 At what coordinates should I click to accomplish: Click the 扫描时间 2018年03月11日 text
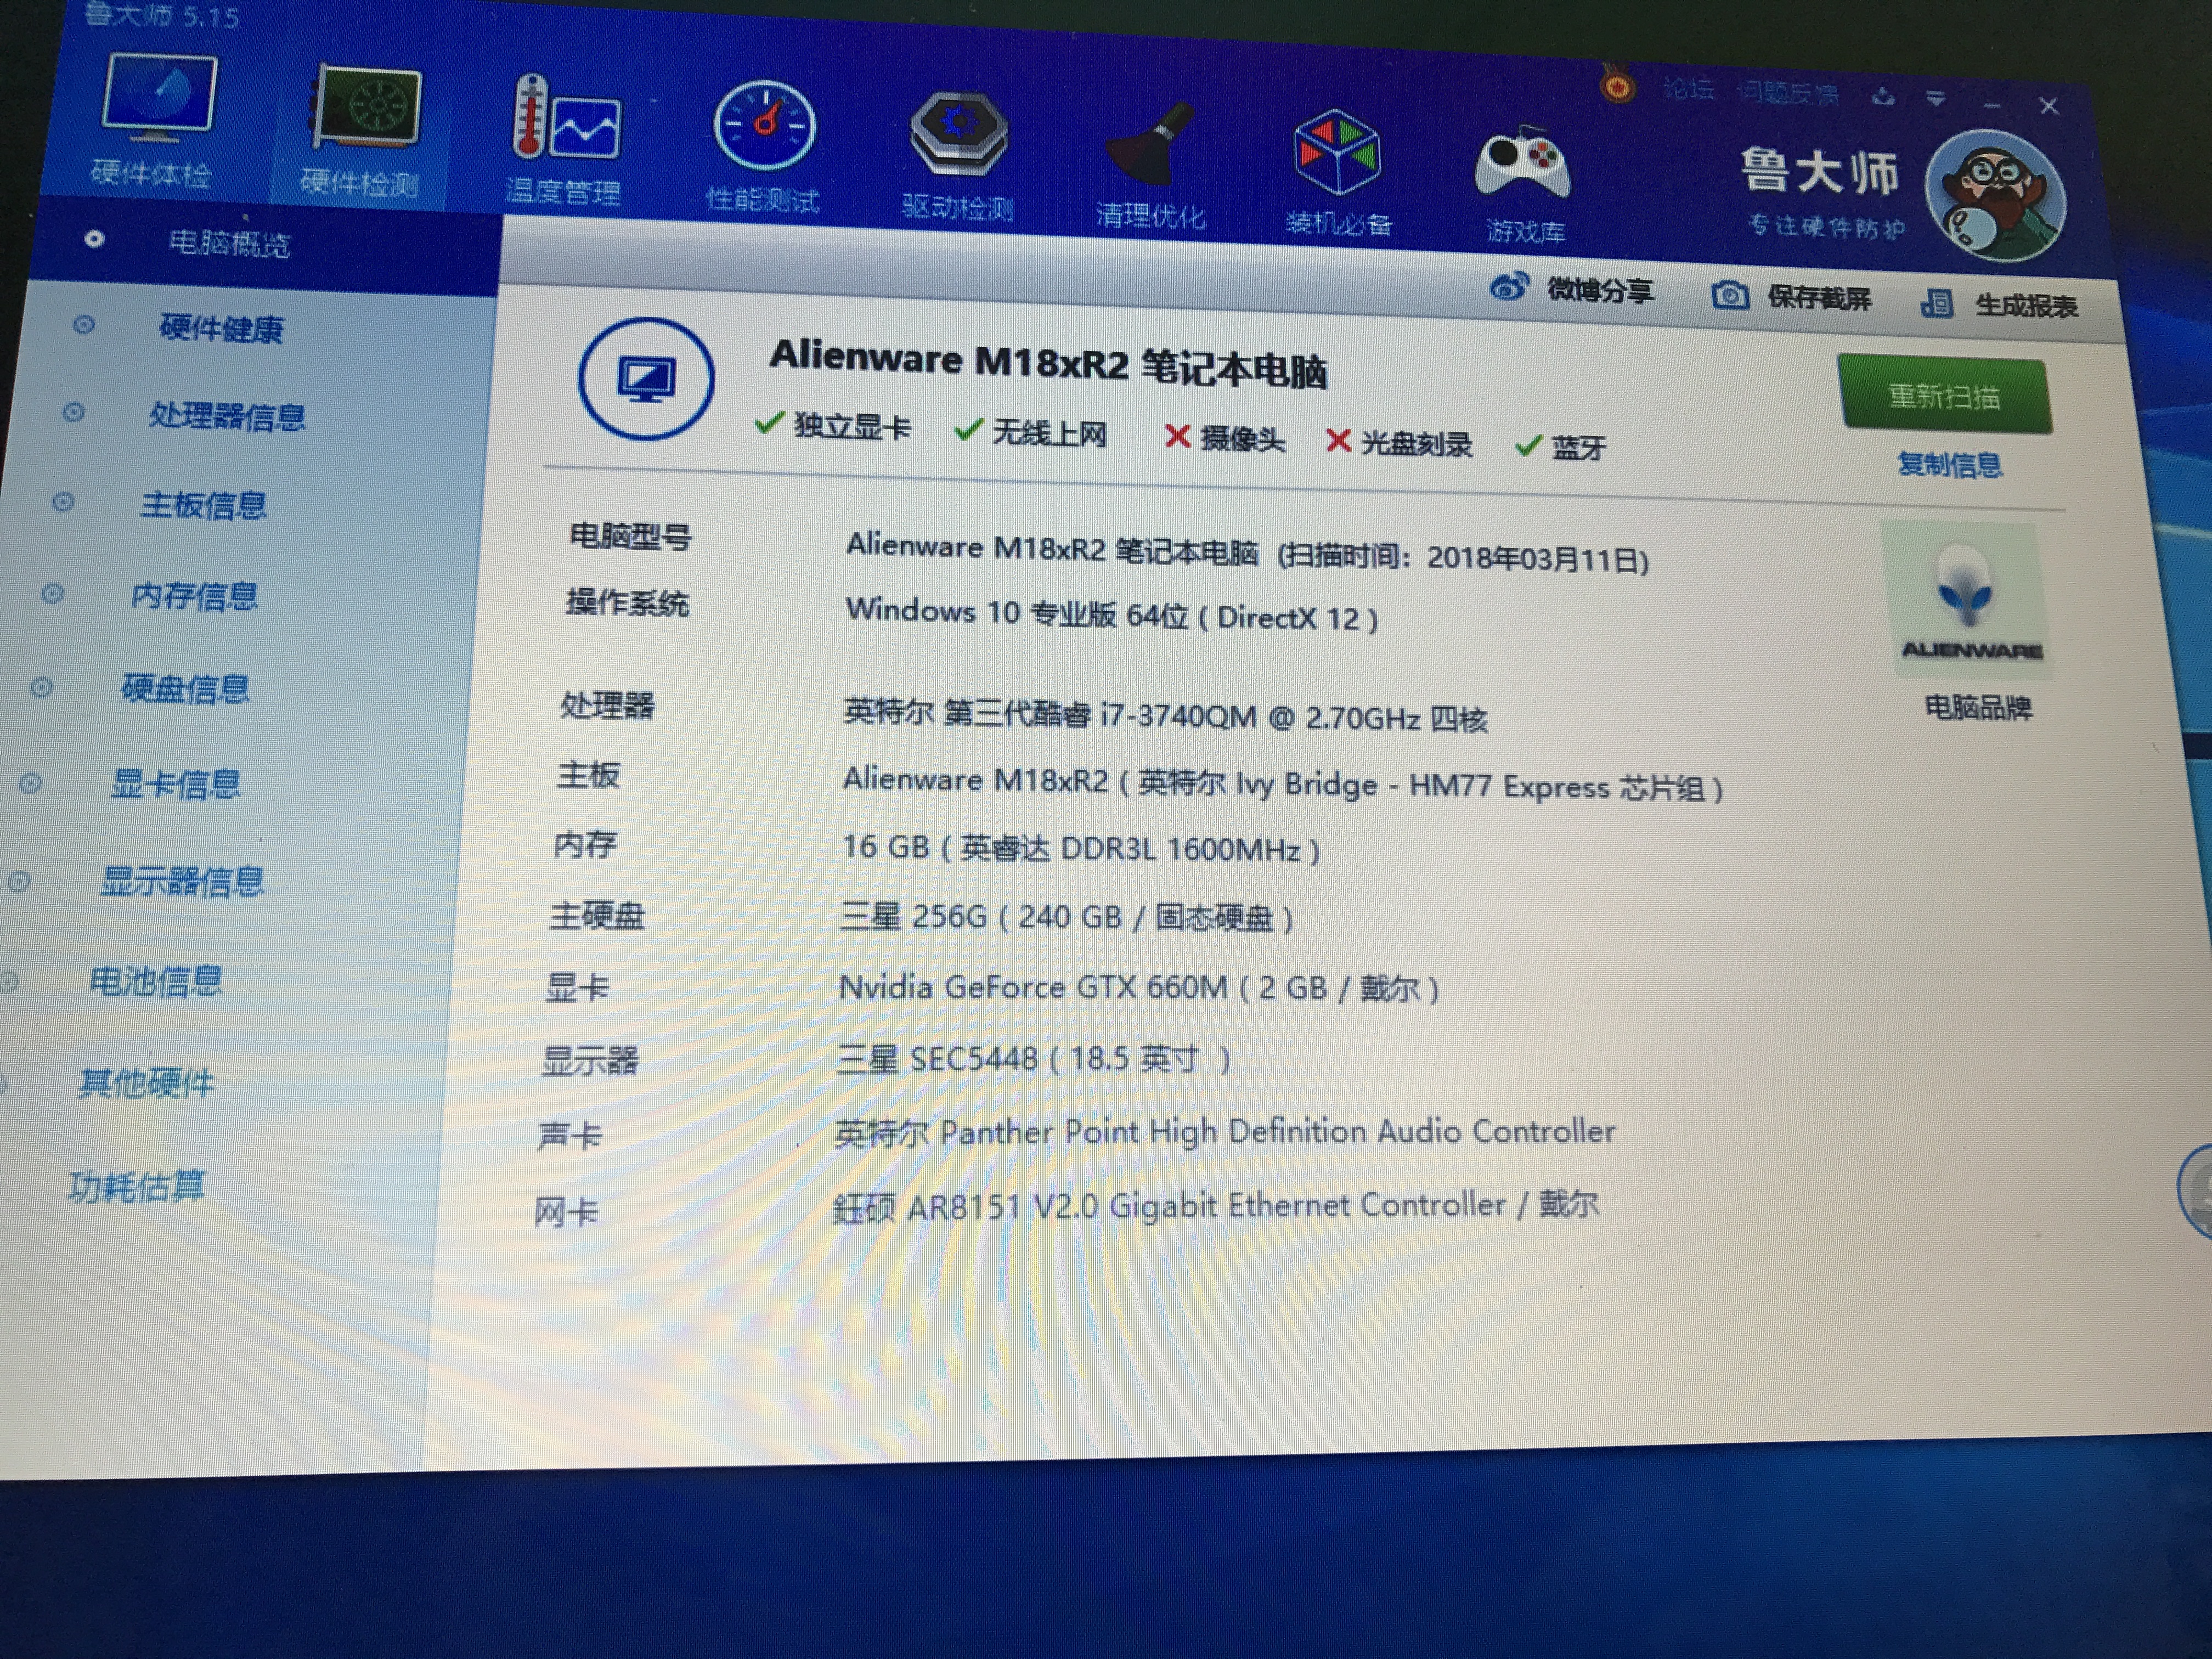point(1463,557)
